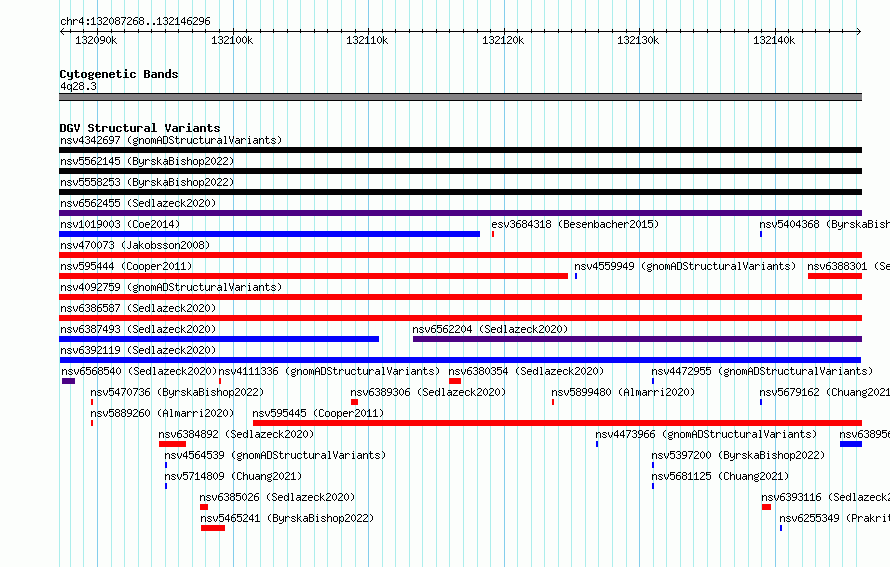The image size is (890, 567).
Task: Select nsv6562204 Sedlazeck2020 variant label
Action: [490, 329]
